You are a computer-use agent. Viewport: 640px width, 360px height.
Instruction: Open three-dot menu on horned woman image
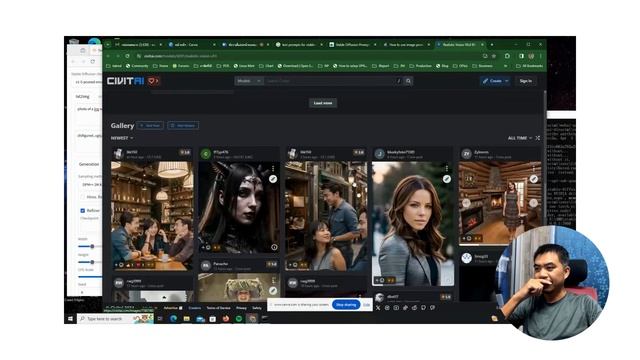(273, 168)
